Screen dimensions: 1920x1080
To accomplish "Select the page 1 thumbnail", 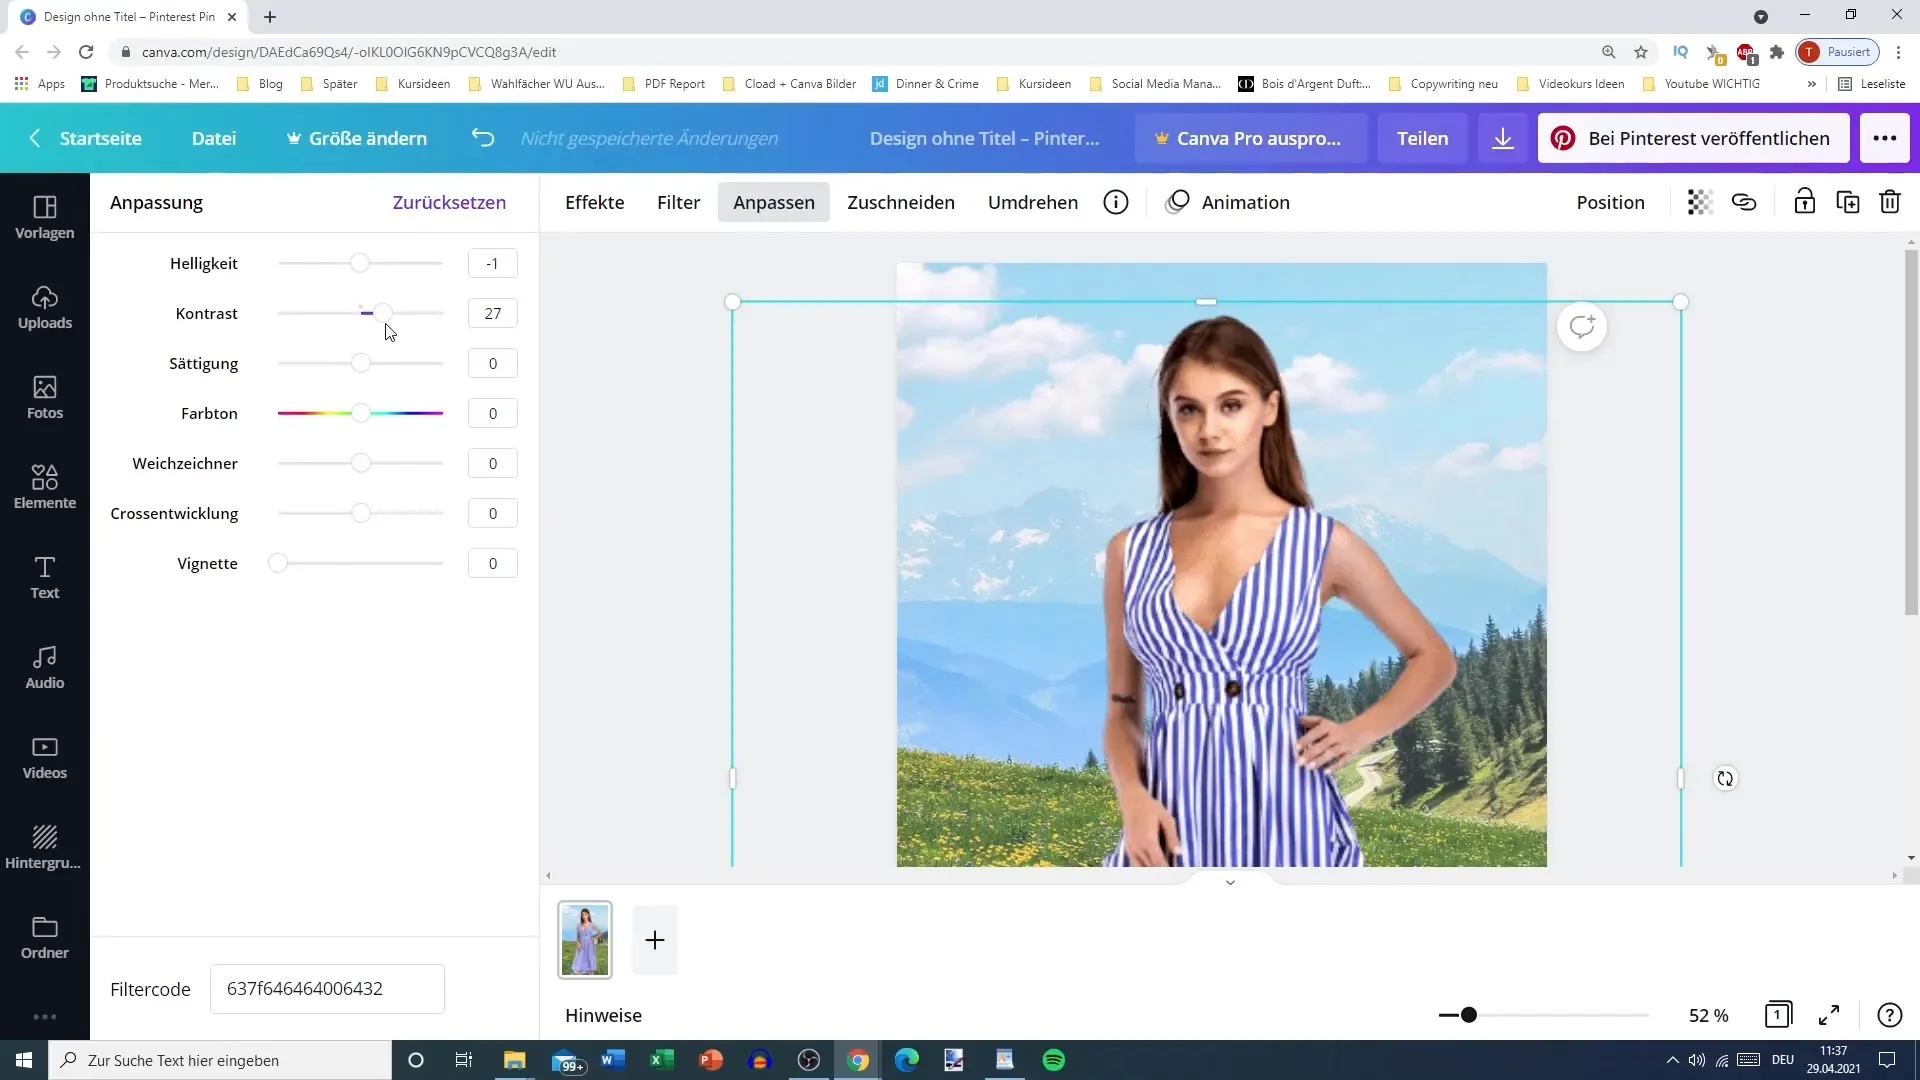I will coord(585,940).
